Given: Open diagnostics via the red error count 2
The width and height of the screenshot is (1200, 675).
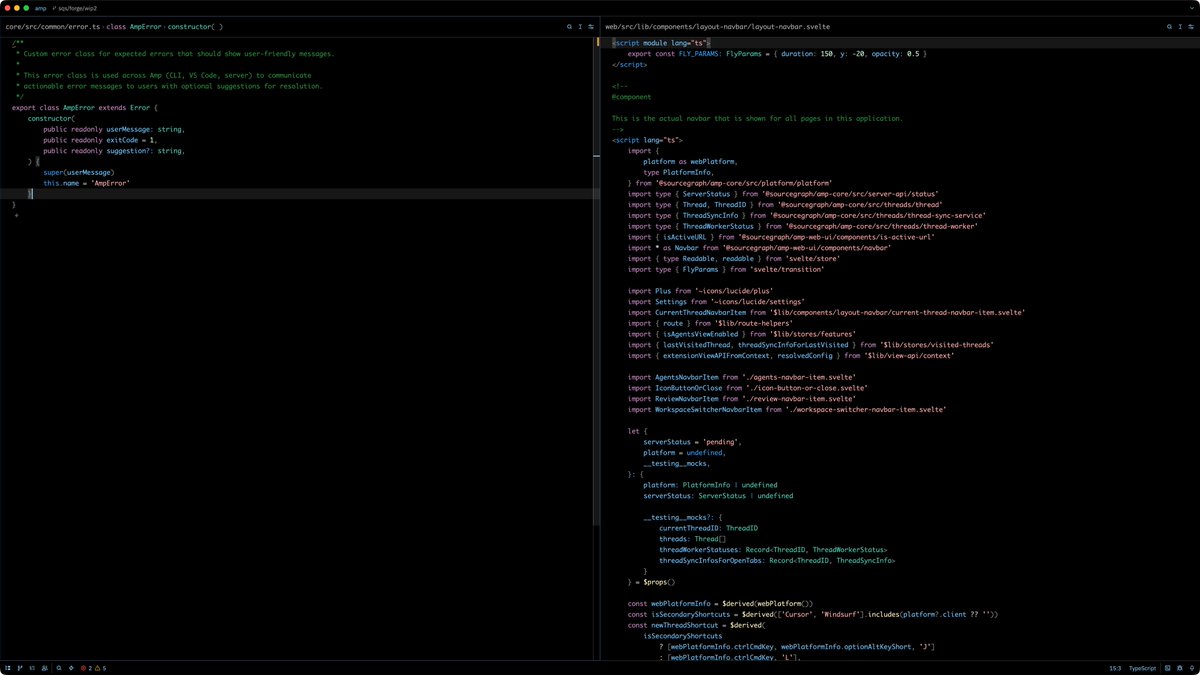Looking at the screenshot, I should [87, 668].
